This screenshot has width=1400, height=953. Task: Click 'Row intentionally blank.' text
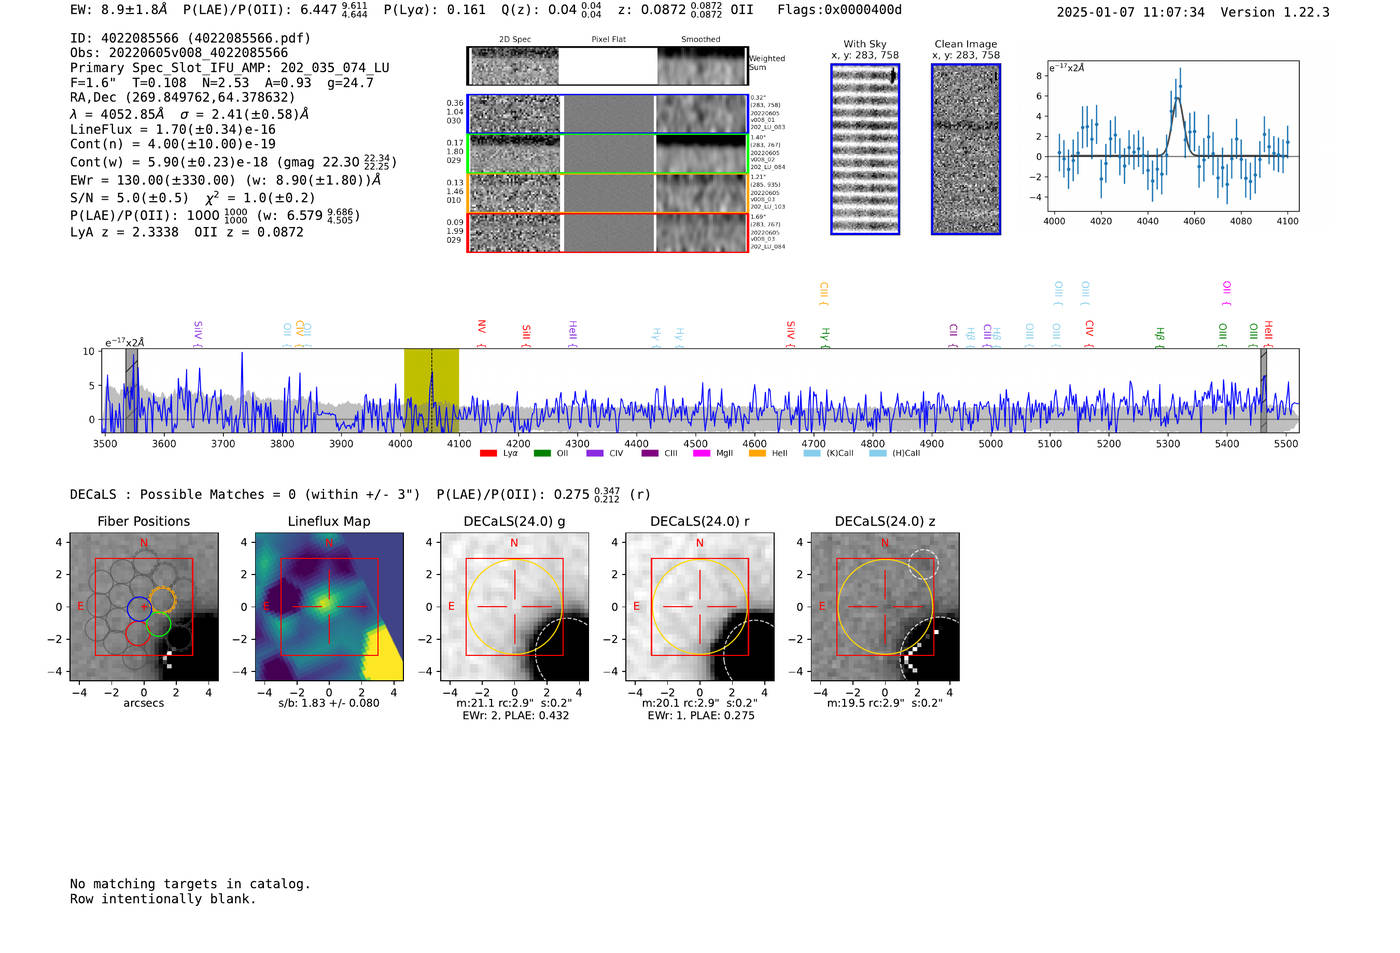click(x=163, y=899)
